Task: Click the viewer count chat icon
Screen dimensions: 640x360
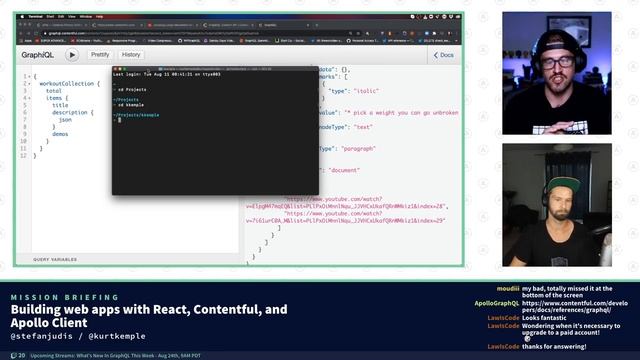Action: click(x=14, y=356)
